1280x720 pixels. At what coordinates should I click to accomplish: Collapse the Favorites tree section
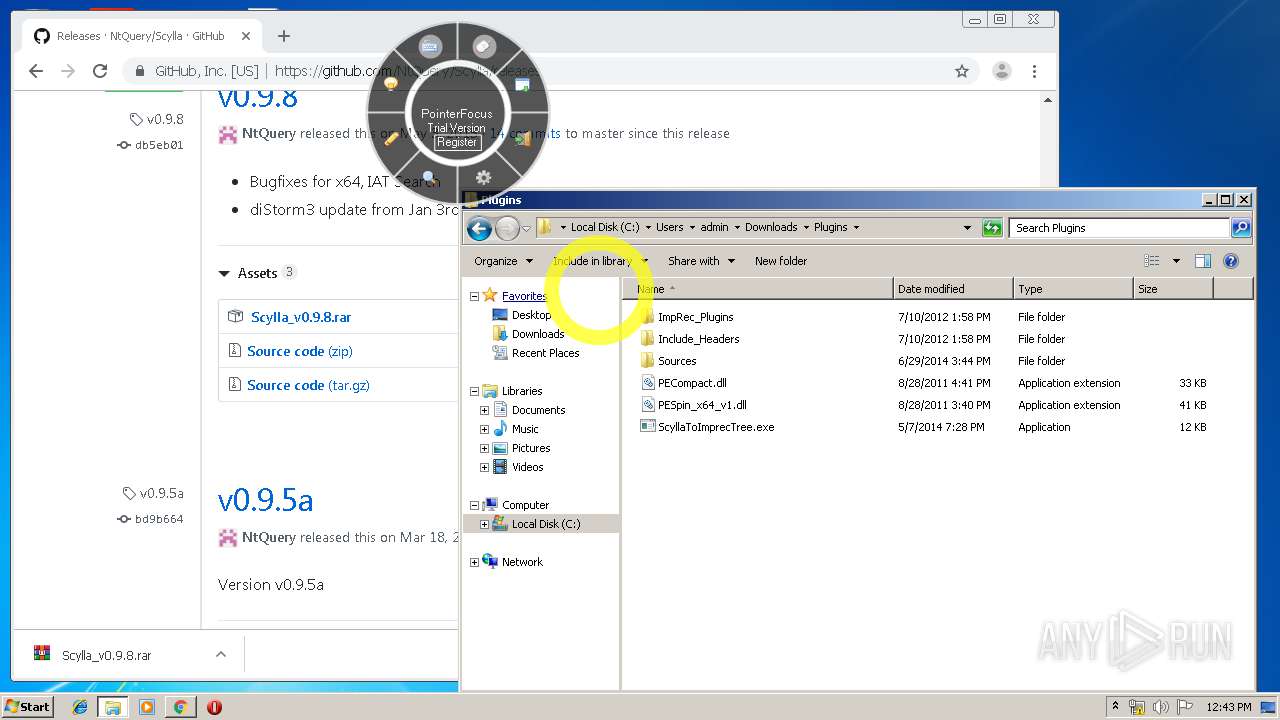[x=474, y=296]
